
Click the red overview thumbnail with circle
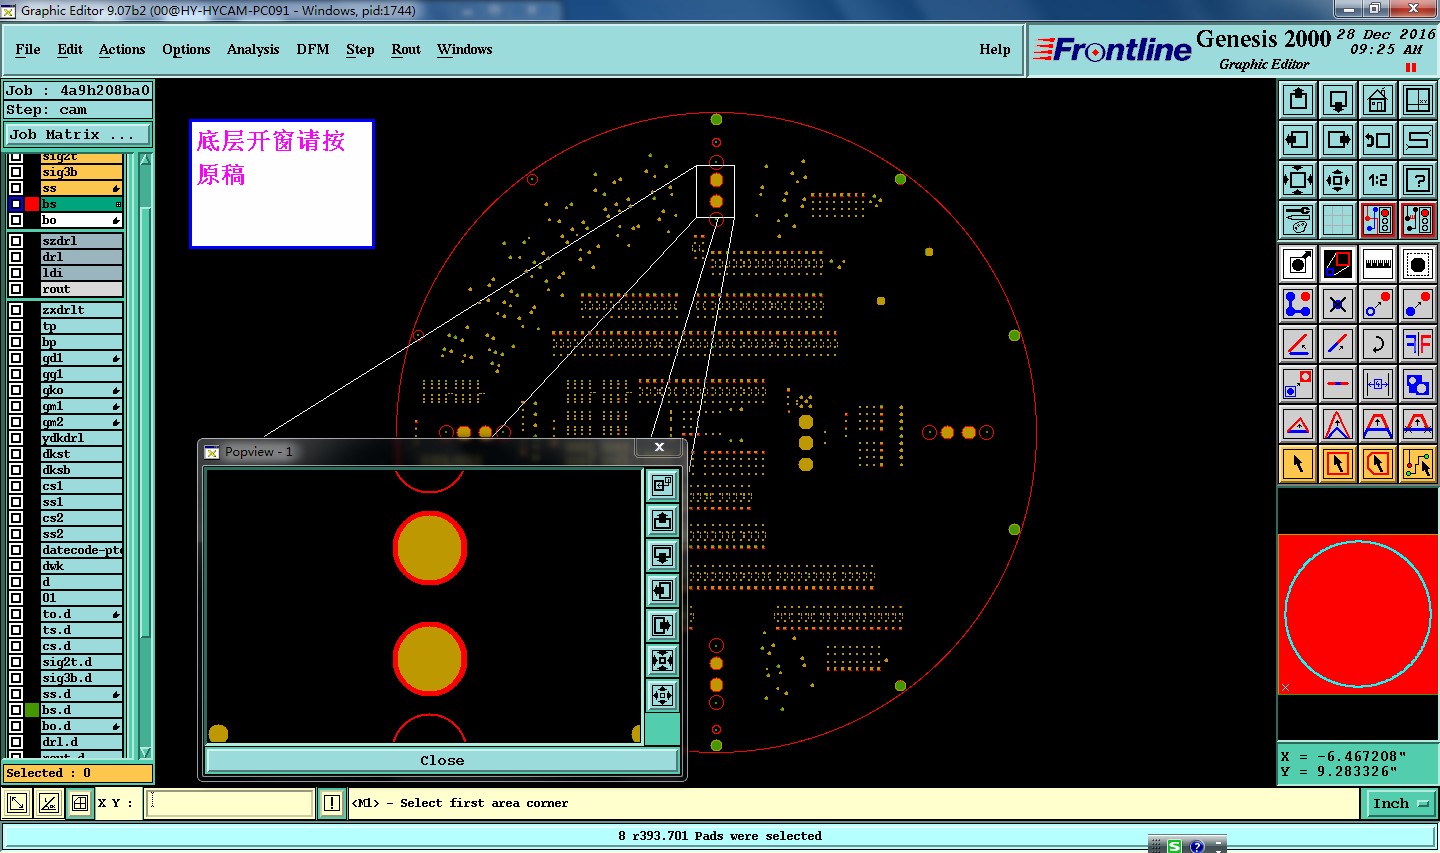click(x=1358, y=614)
